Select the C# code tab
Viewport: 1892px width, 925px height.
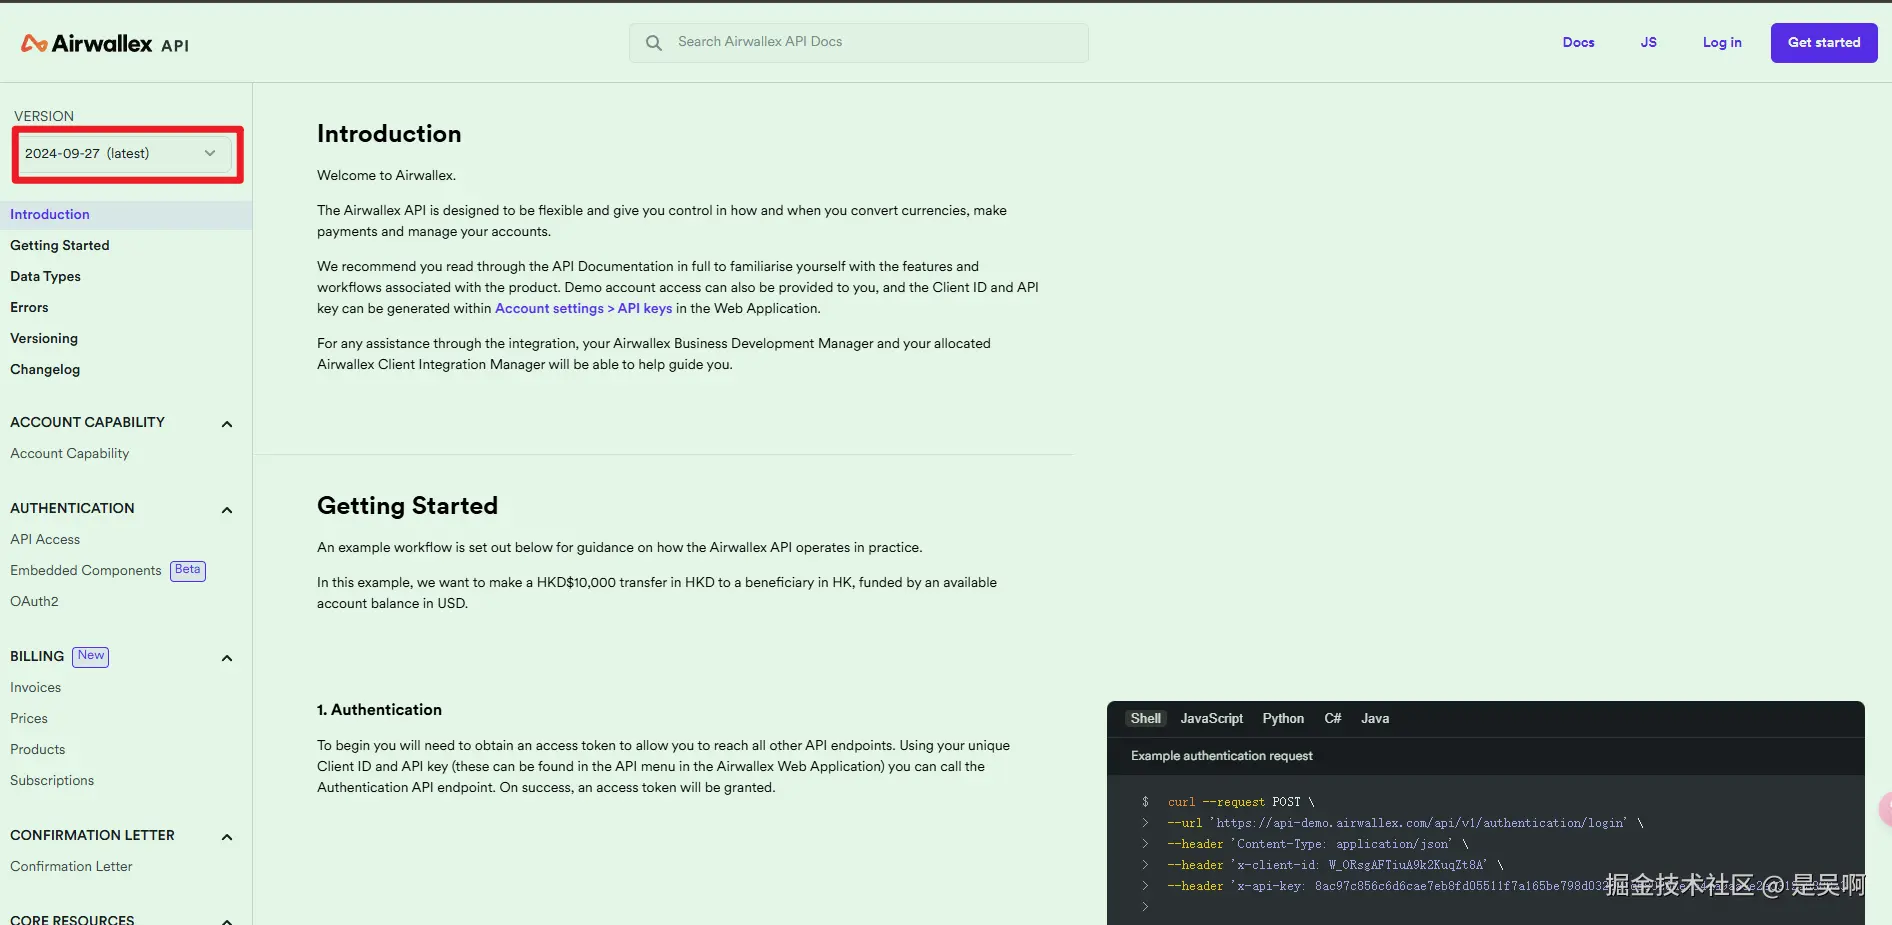point(1333,719)
